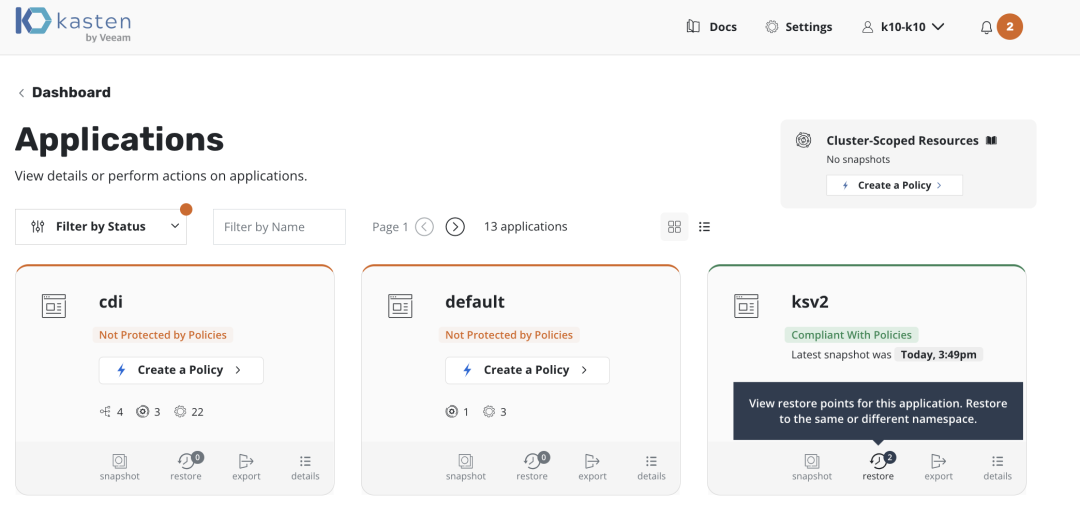
Task: Click the default card count showing 1
Action: [457, 412]
